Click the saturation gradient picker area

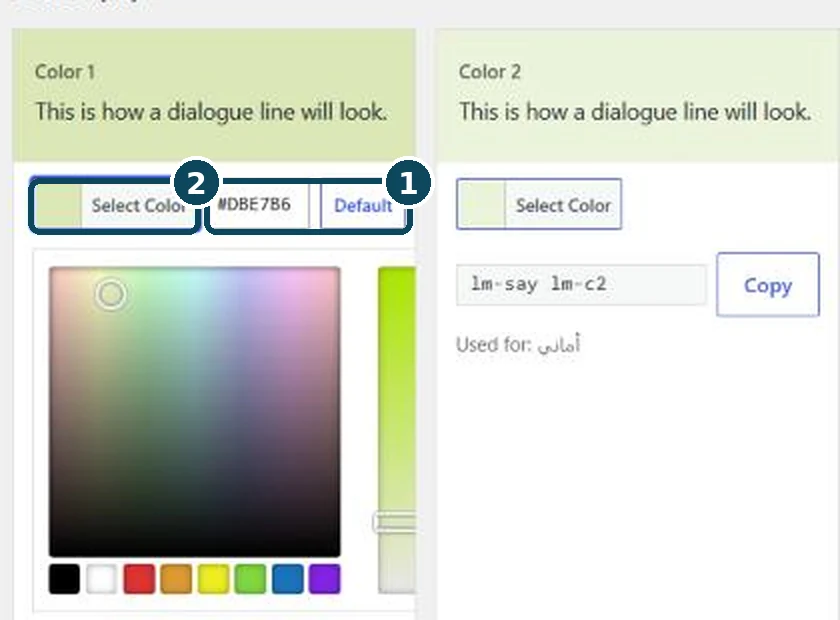pos(194,412)
